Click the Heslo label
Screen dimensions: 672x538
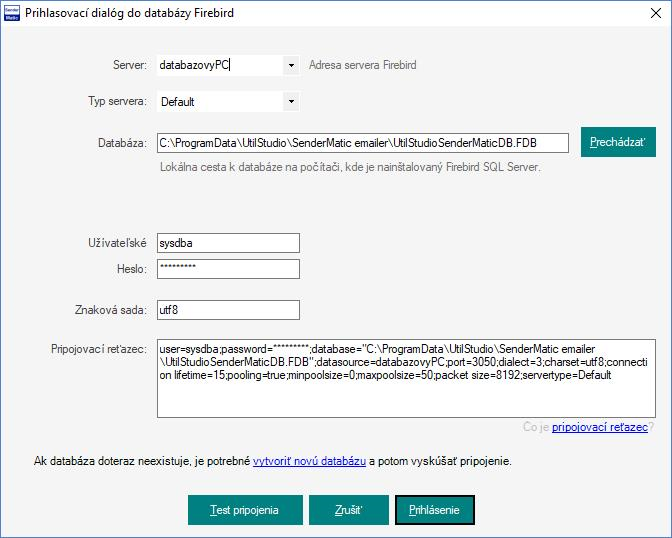132,269
